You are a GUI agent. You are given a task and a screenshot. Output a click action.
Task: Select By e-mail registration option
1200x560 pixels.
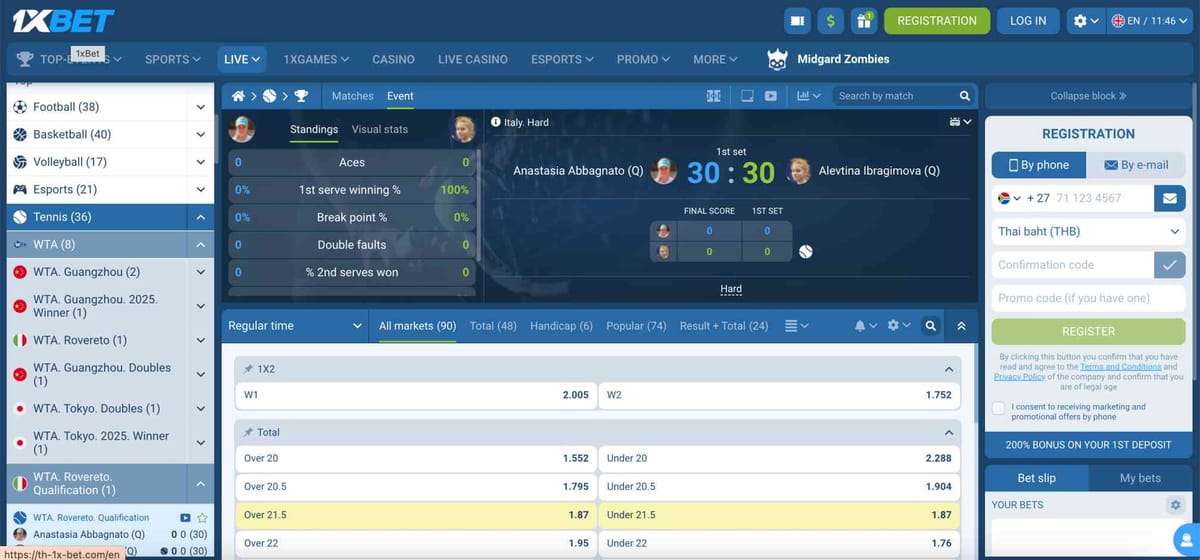click(x=1135, y=165)
